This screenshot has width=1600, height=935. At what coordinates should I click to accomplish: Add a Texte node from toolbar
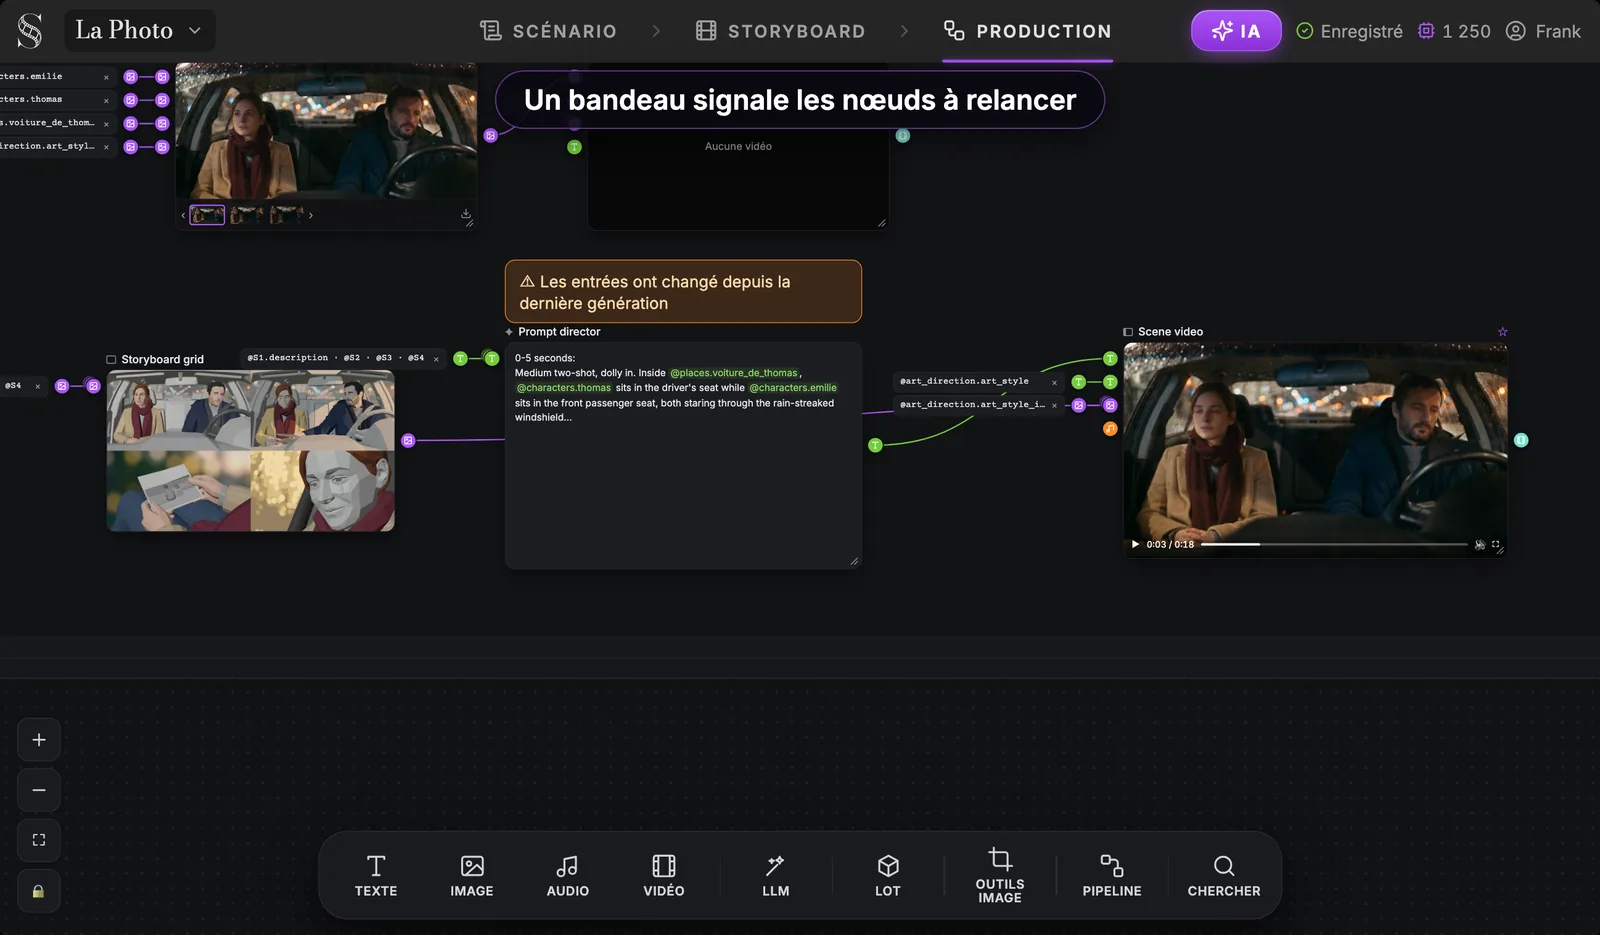pyautogui.click(x=376, y=876)
